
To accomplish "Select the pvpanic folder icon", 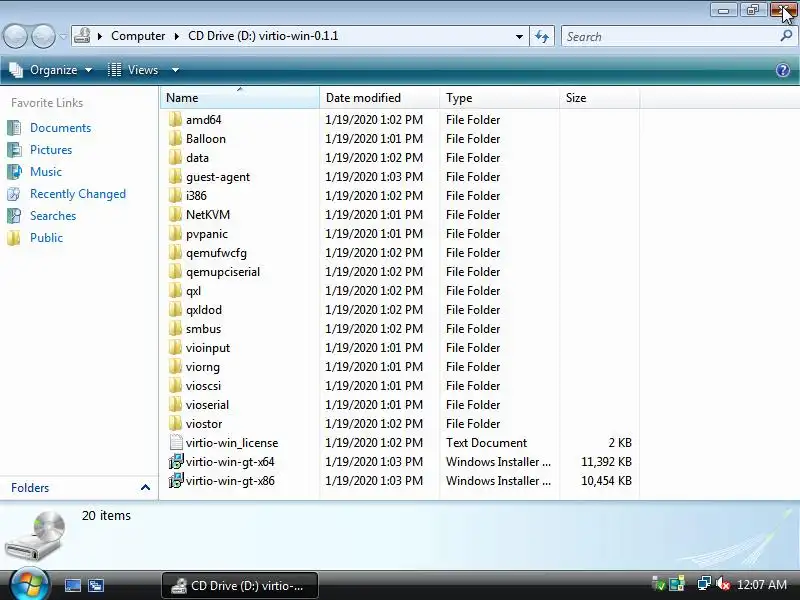I will (175, 234).
